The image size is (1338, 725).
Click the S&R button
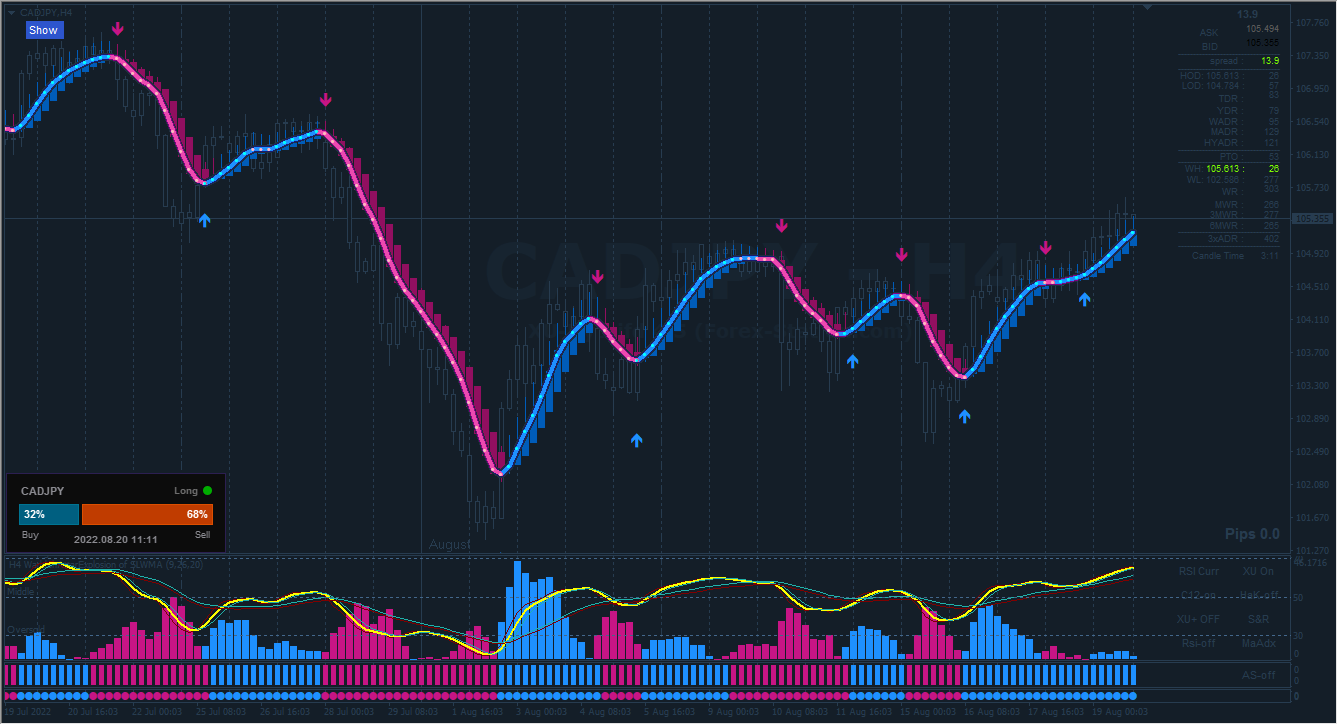[x=1258, y=619]
